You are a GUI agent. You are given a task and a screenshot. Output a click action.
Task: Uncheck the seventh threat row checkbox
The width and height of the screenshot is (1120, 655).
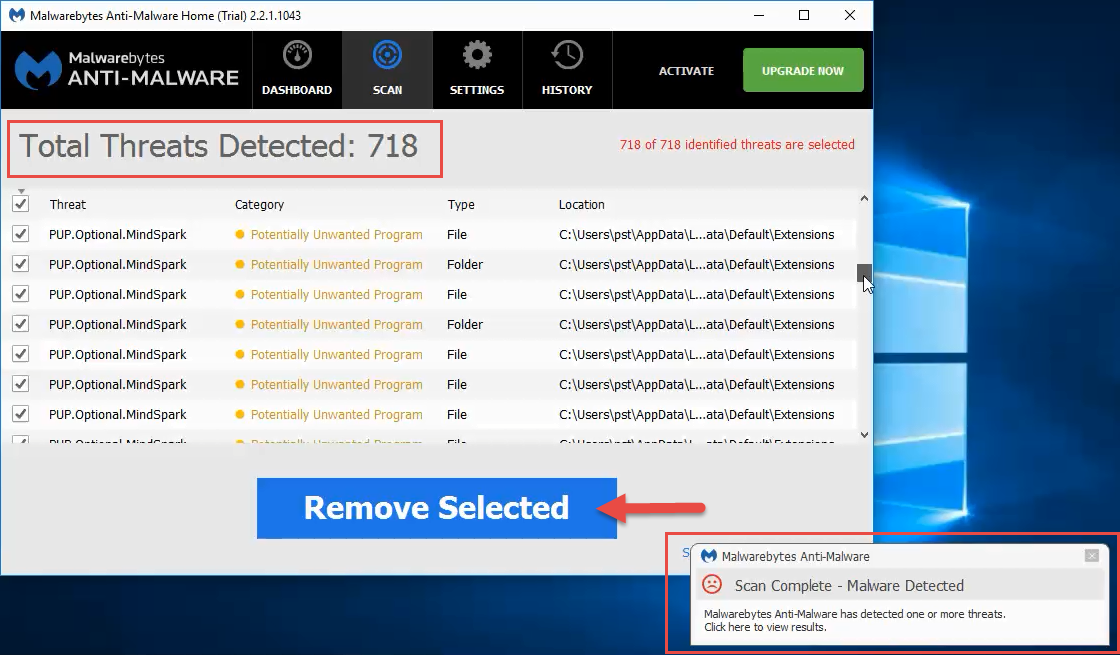21,414
